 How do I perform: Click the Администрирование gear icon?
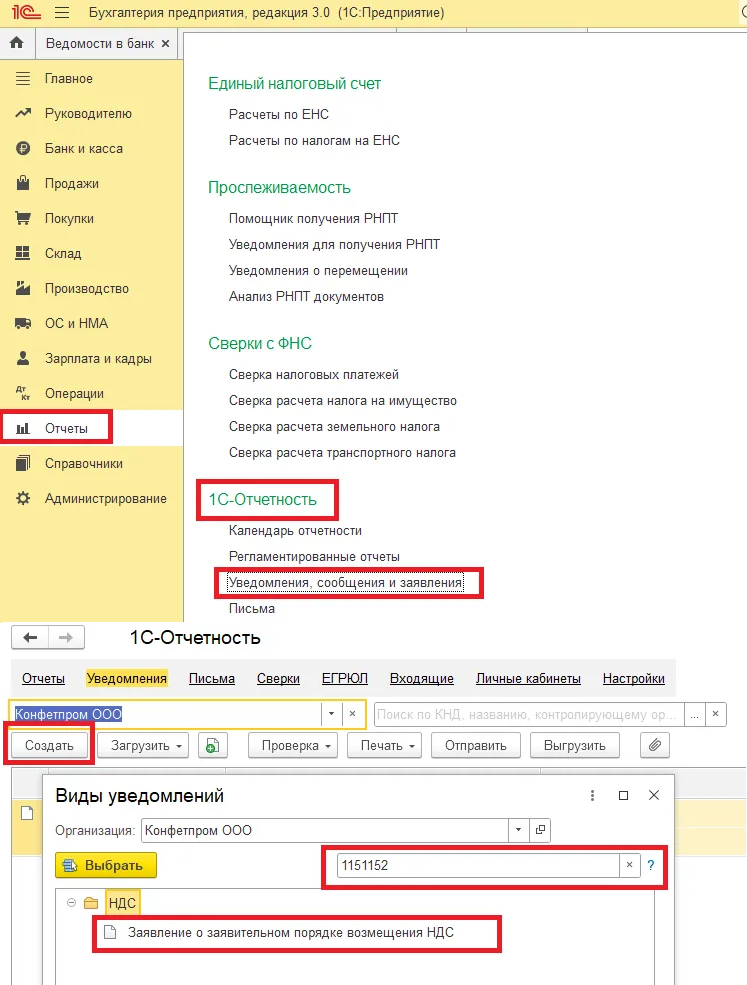click(23, 499)
